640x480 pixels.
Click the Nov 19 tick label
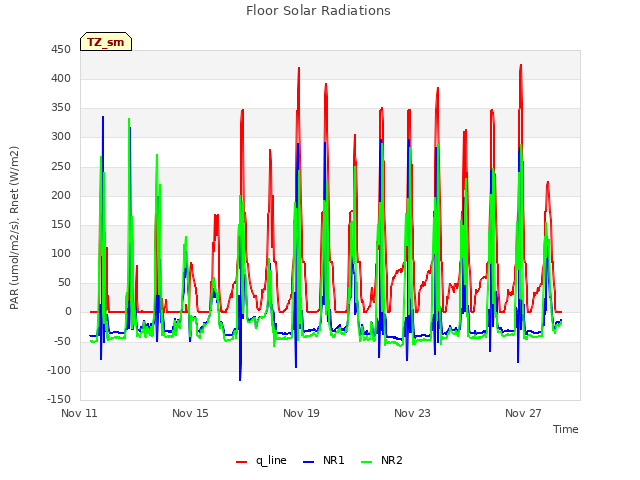pyautogui.click(x=301, y=413)
